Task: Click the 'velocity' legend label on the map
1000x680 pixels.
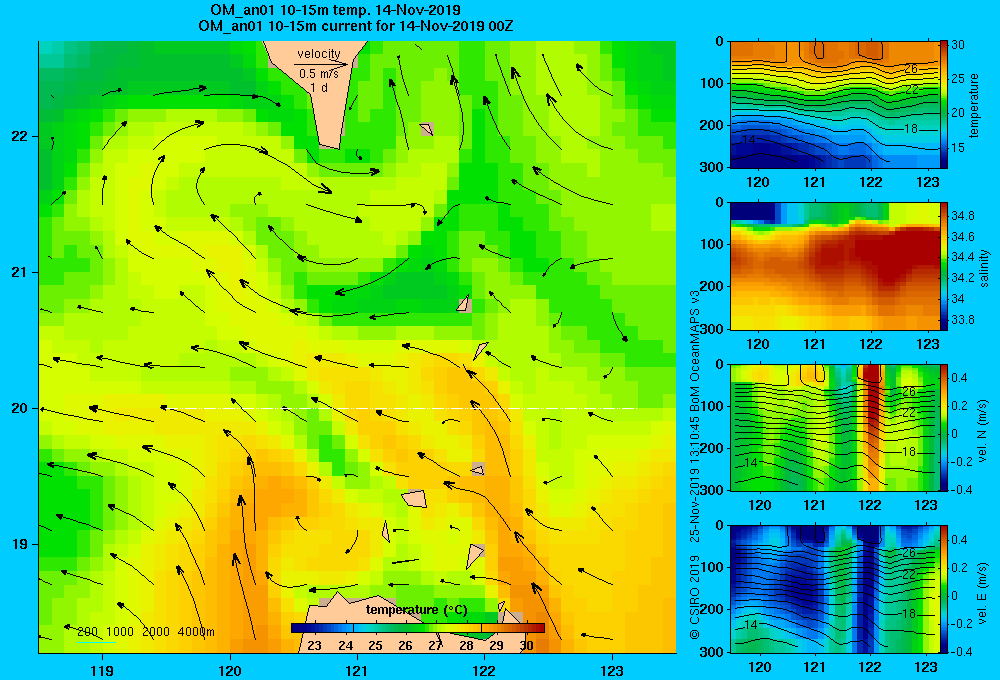Action: (x=318, y=54)
